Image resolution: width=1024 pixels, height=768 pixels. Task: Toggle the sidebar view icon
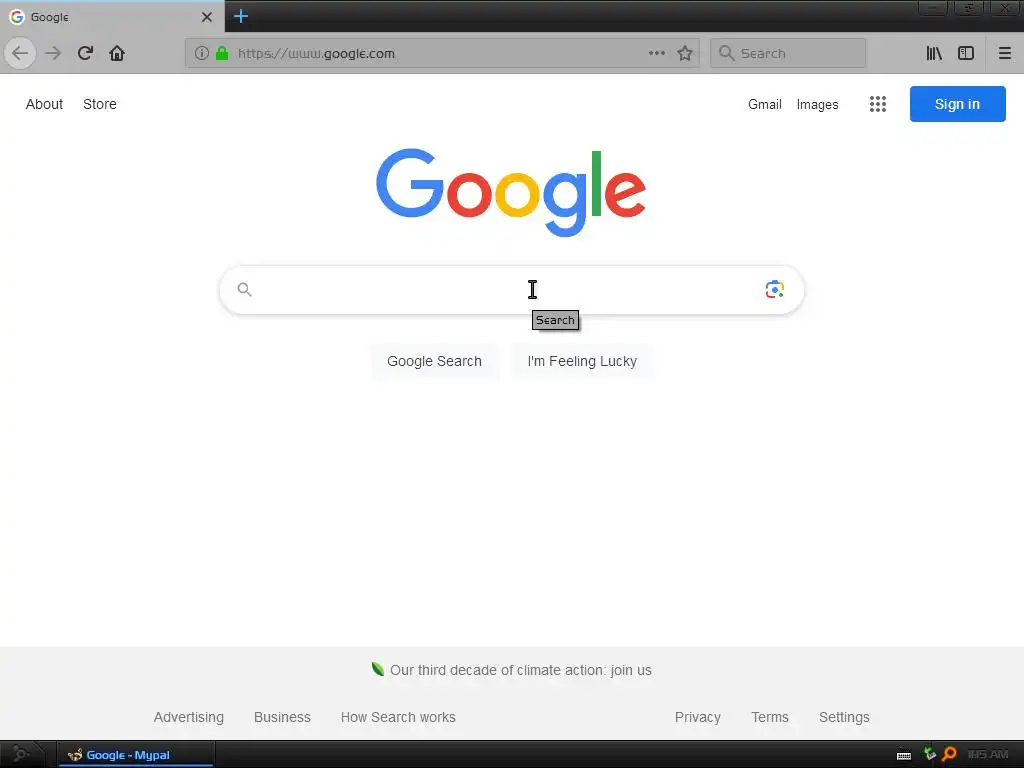coord(966,53)
